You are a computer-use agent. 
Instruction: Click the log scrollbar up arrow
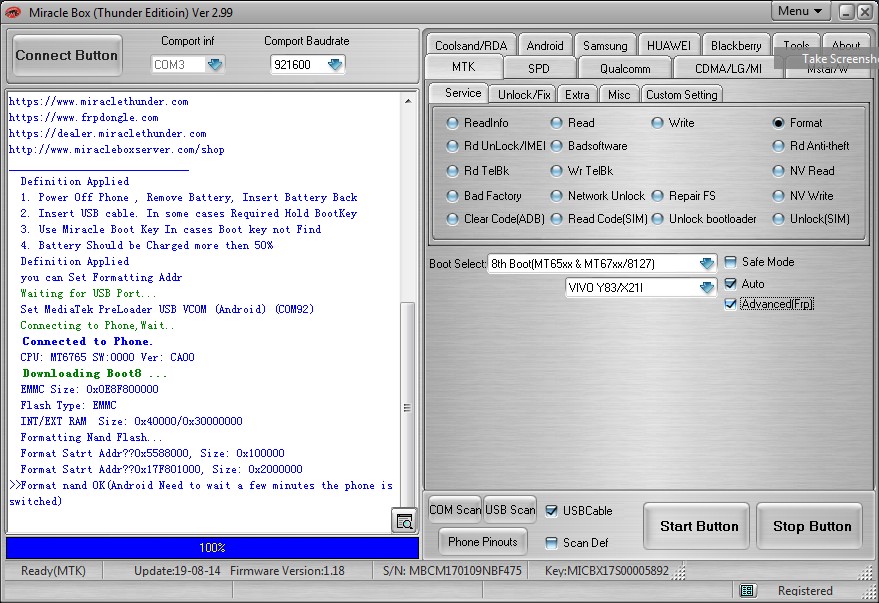(x=408, y=101)
